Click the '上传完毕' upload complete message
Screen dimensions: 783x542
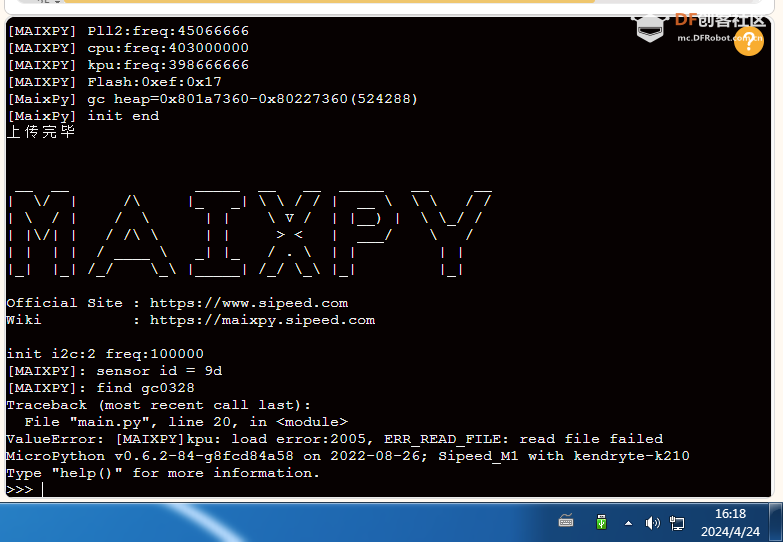41,132
